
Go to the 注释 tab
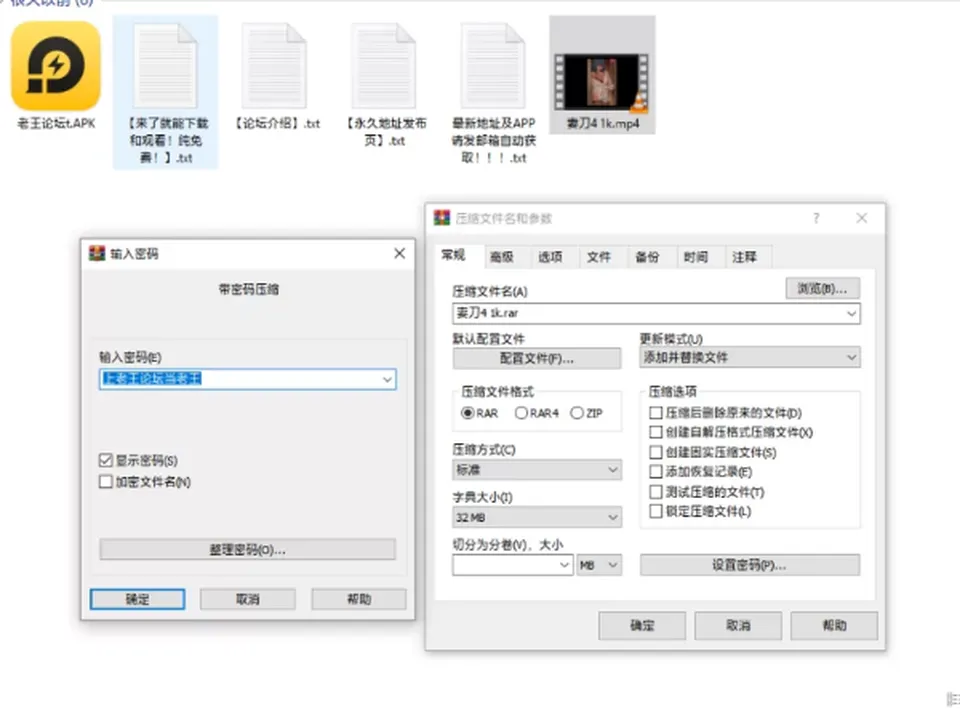pos(744,257)
